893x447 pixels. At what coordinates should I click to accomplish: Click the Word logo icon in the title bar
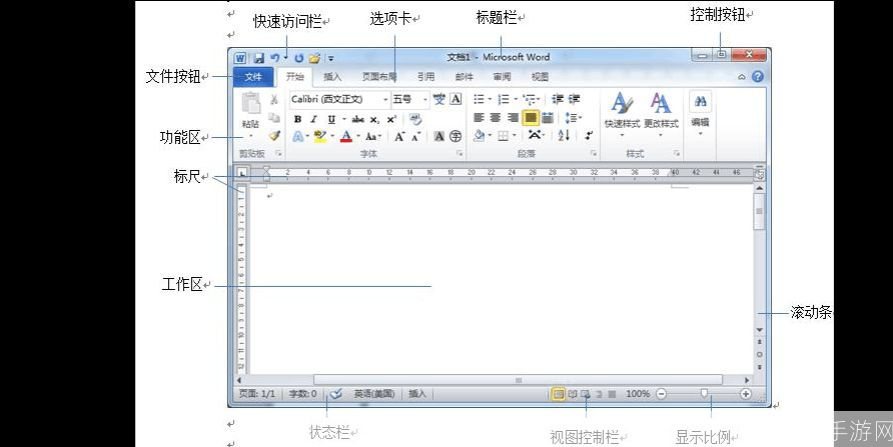coord(240,58)
